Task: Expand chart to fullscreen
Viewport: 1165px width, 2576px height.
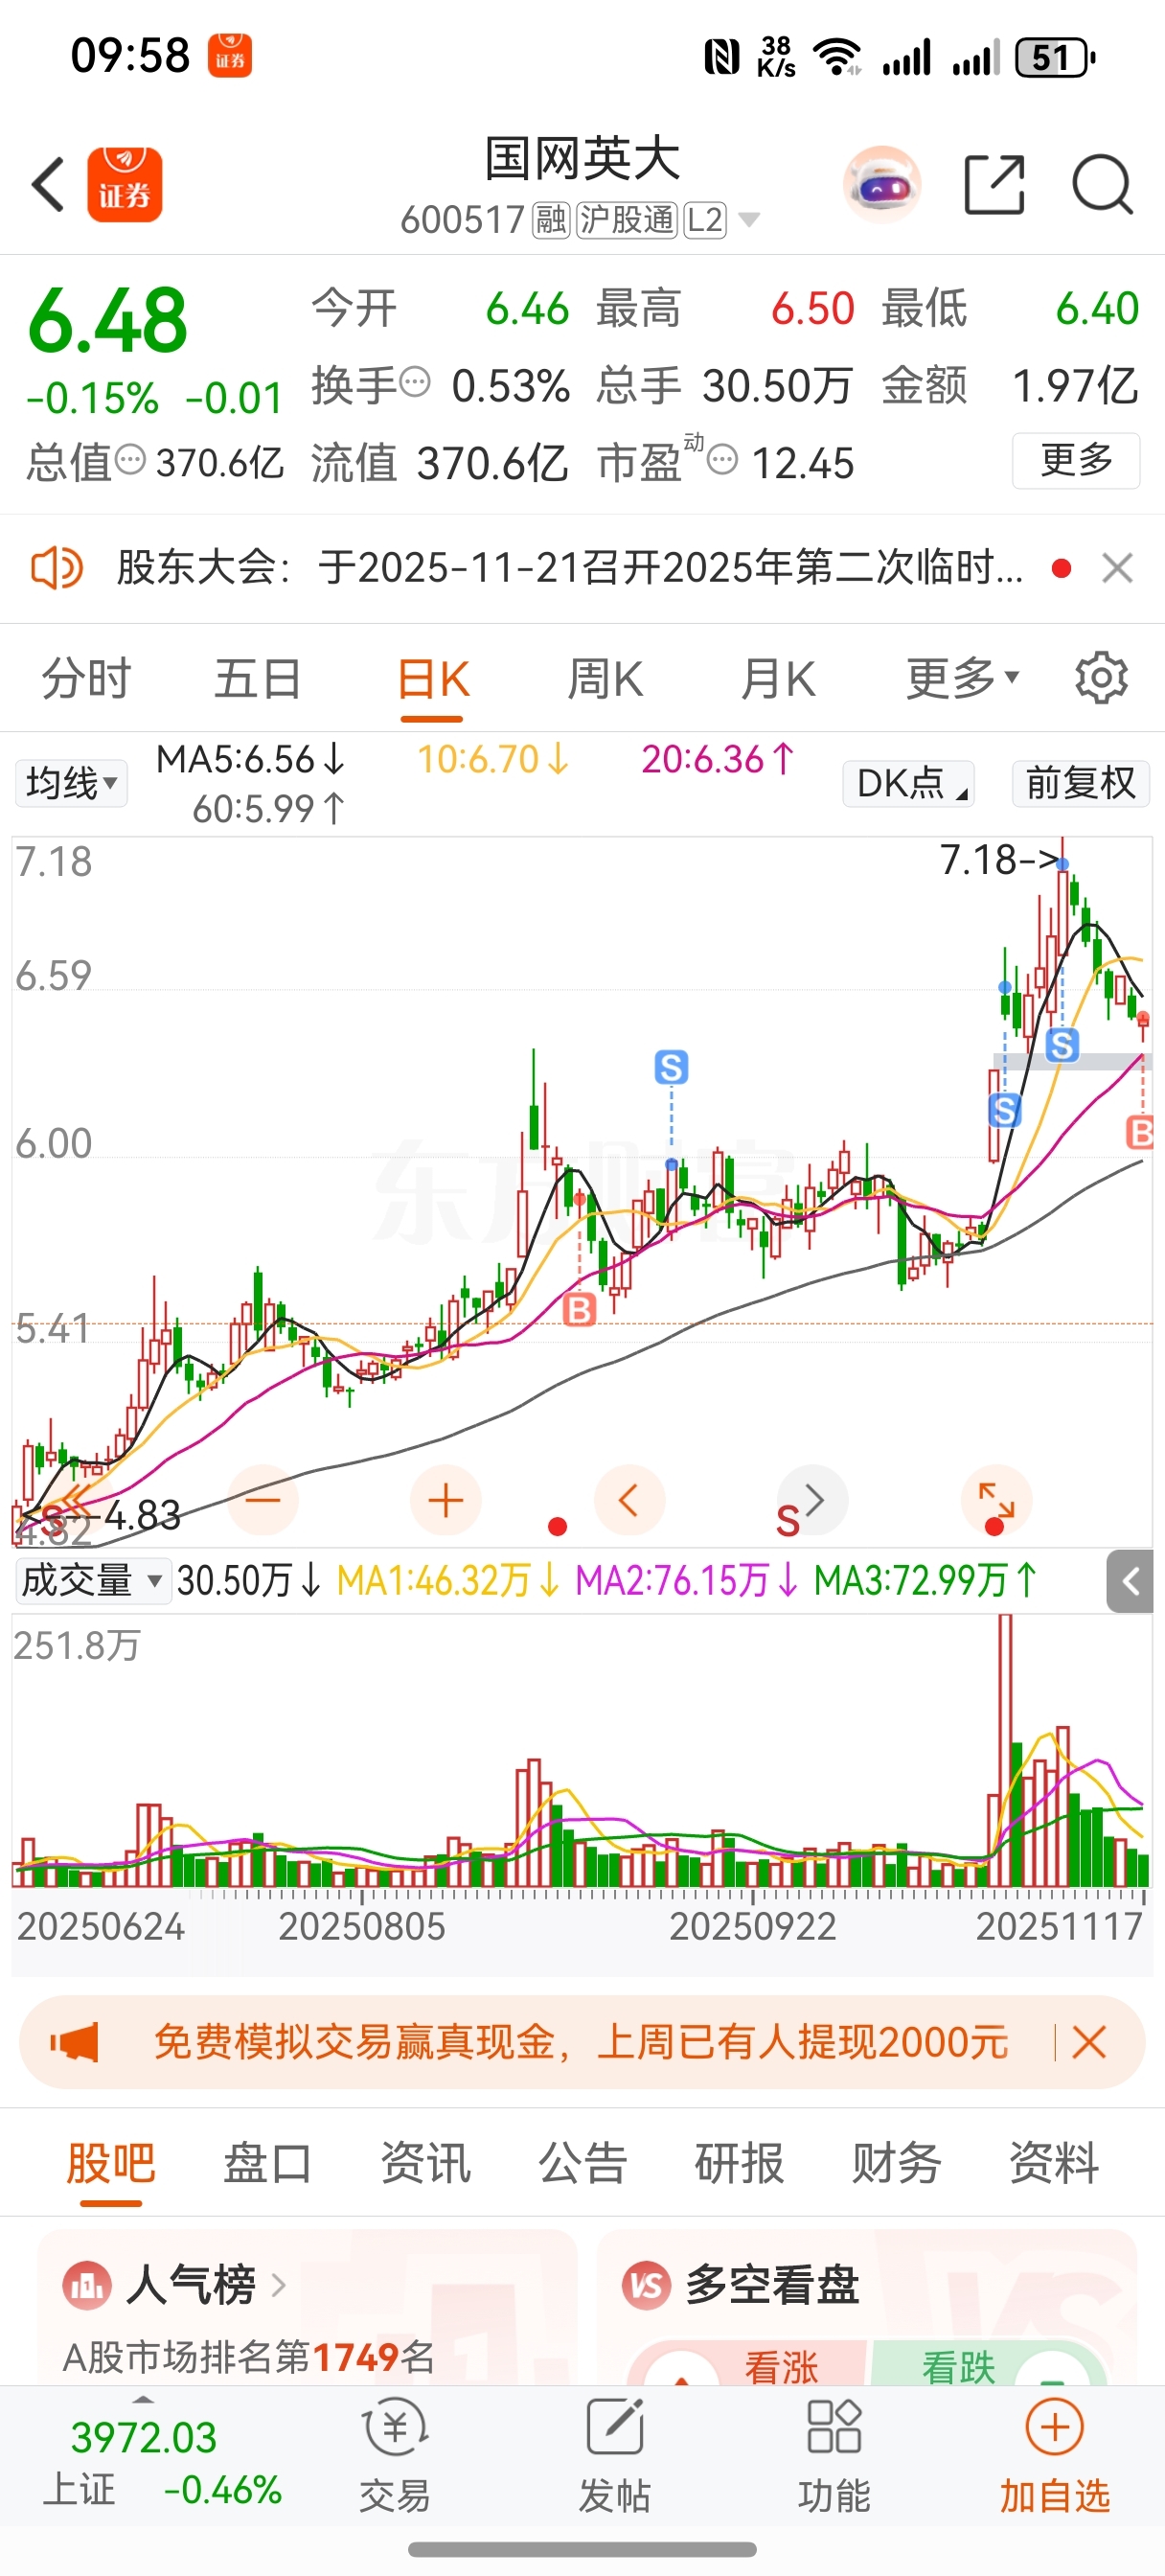Action: [x=996, y=1500]
